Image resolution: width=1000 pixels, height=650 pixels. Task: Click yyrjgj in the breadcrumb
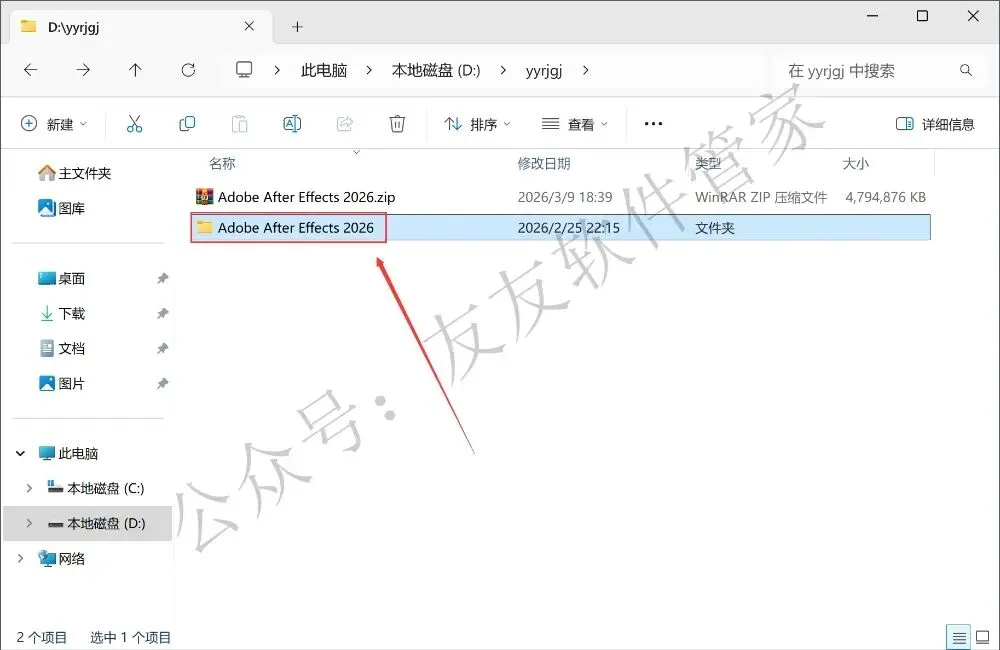[544, 70]
